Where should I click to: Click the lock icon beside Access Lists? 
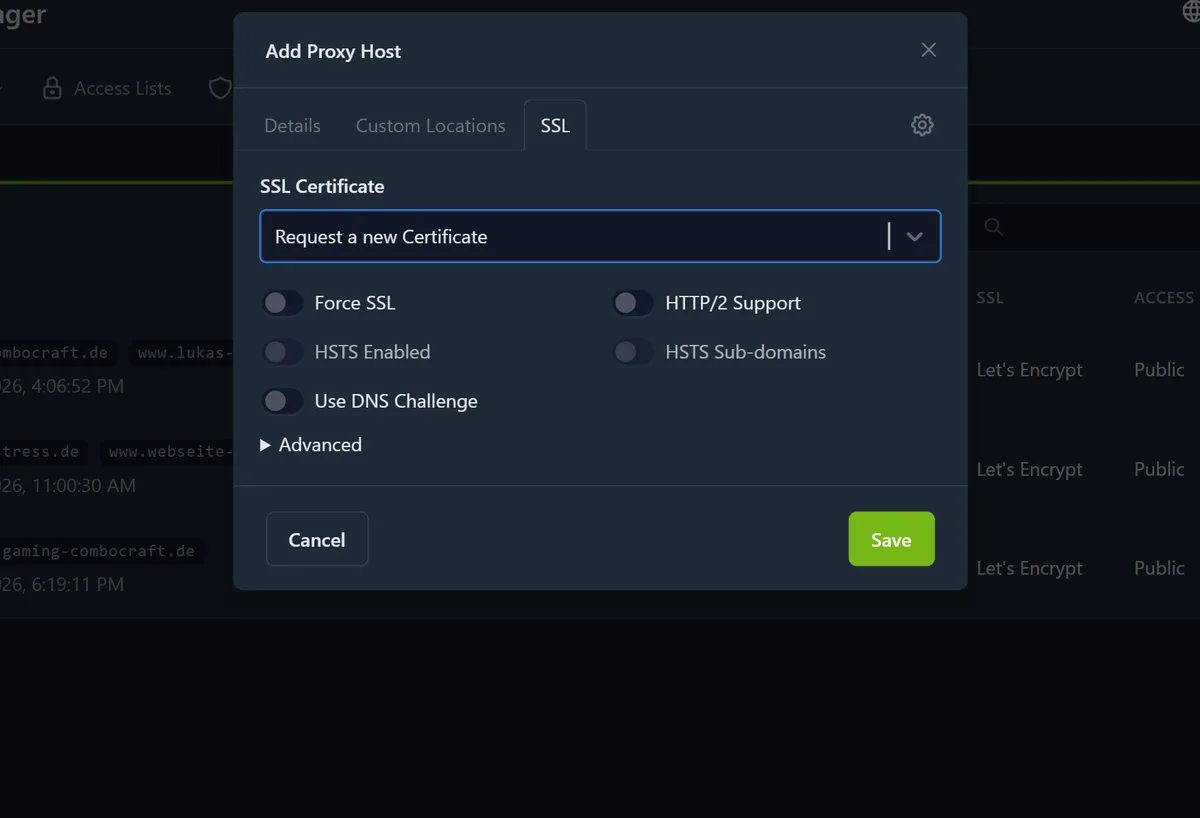pos(52,89)
